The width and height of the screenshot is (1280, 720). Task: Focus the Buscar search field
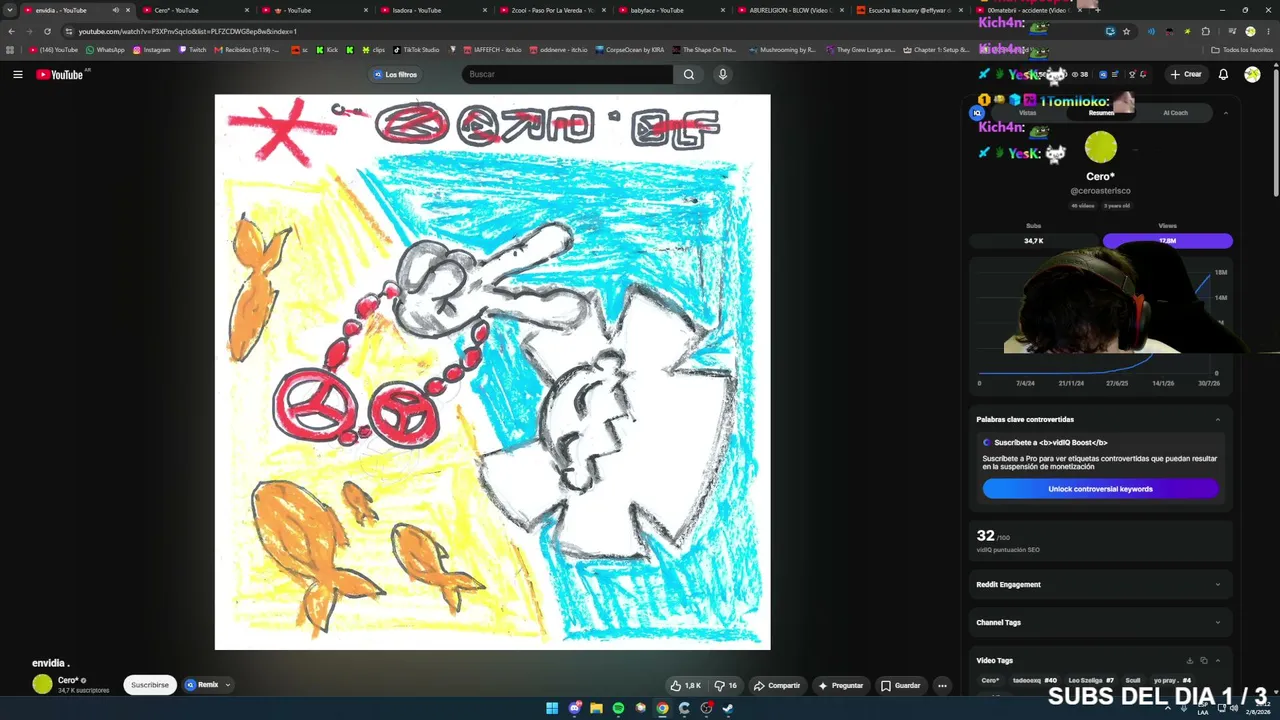point(568,74)
